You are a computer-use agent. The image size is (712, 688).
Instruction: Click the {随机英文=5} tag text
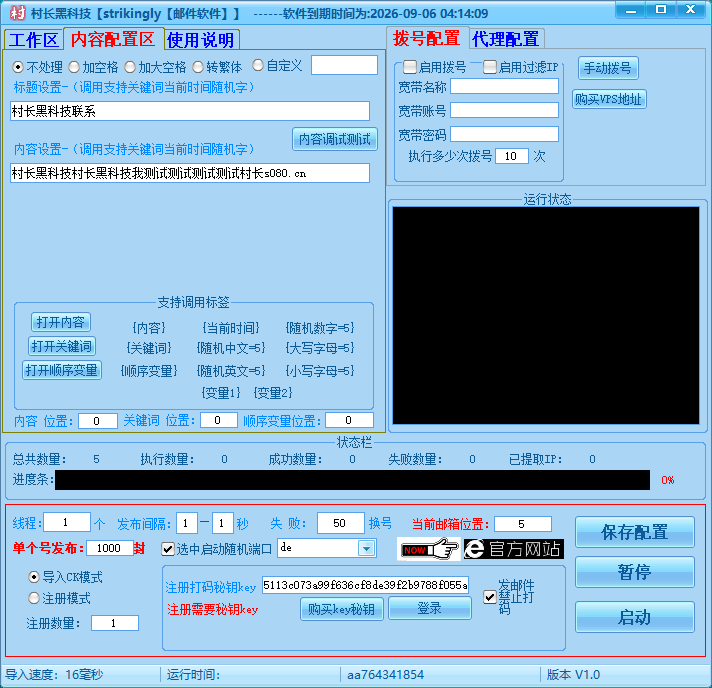pos(231,371)
